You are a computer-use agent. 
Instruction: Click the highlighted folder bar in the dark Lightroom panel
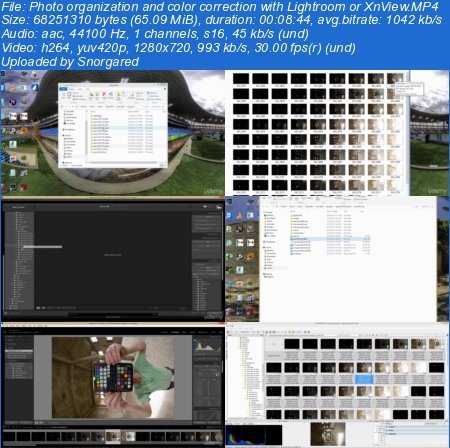[x=43, y=247]
